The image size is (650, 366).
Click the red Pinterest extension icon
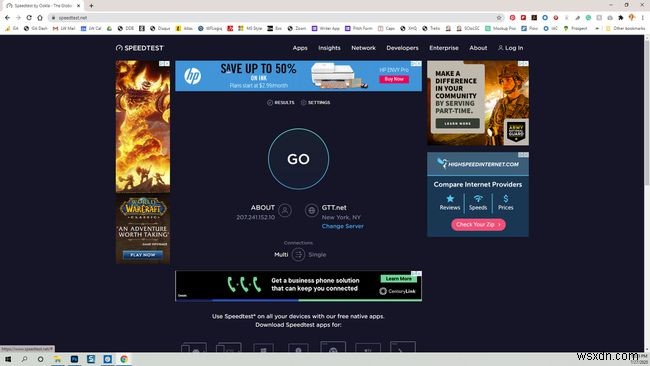click(512, 17)
